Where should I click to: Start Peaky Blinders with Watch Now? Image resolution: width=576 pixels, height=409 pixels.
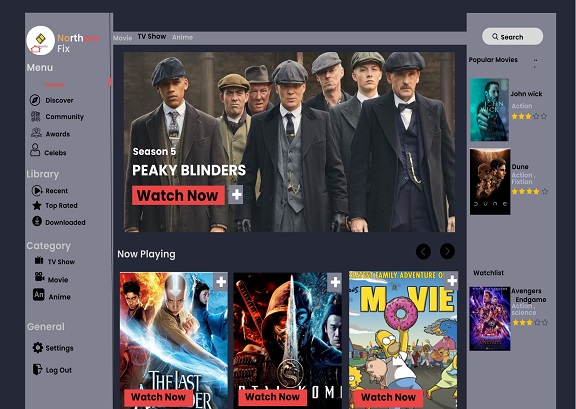(x=178, y=195)
